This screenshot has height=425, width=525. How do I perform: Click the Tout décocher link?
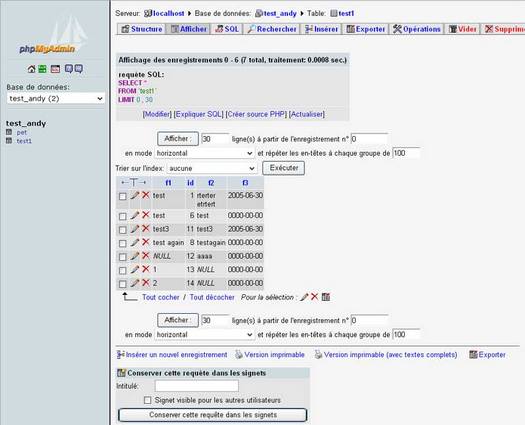point(212,297)
